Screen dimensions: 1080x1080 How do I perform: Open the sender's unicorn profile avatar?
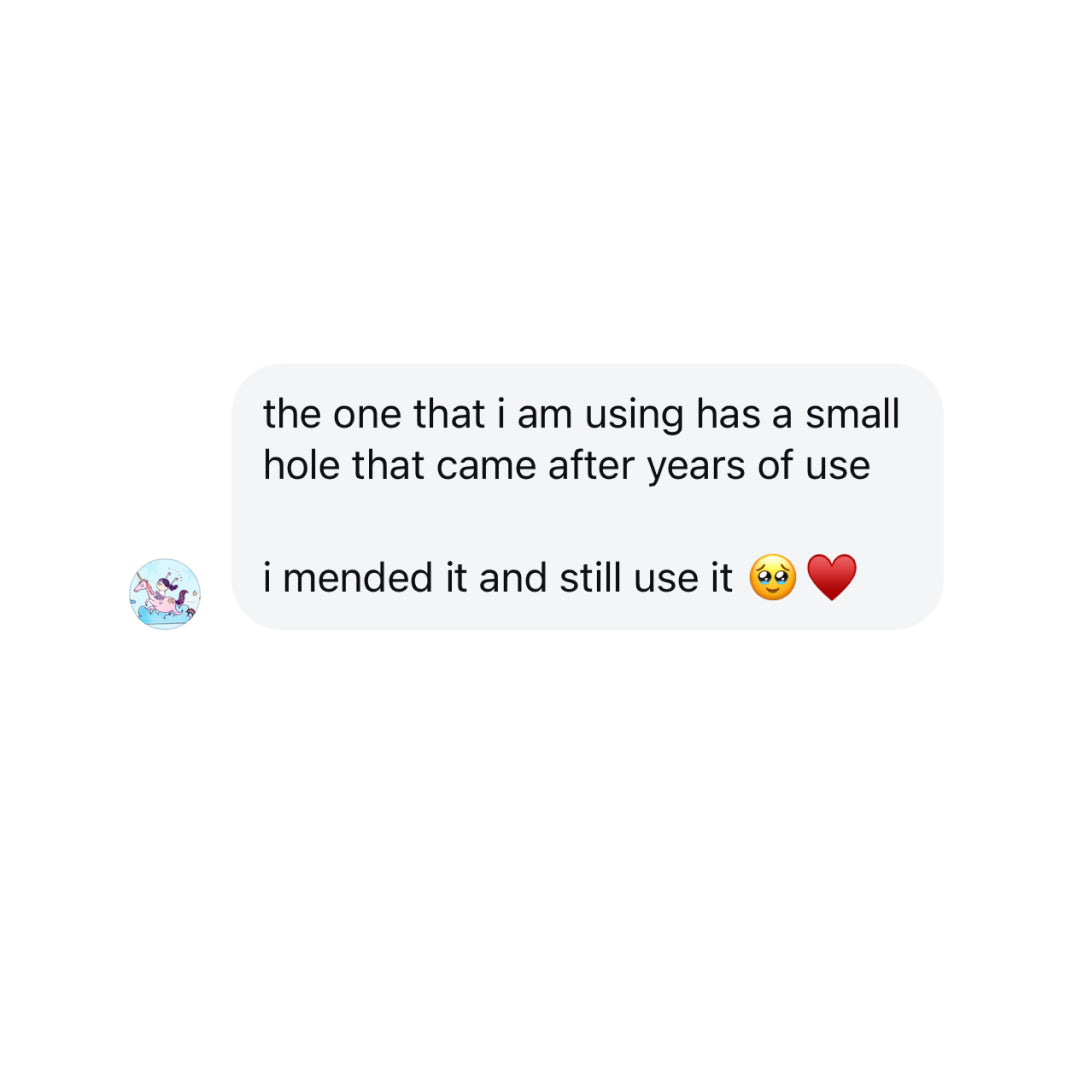[165, 594]
